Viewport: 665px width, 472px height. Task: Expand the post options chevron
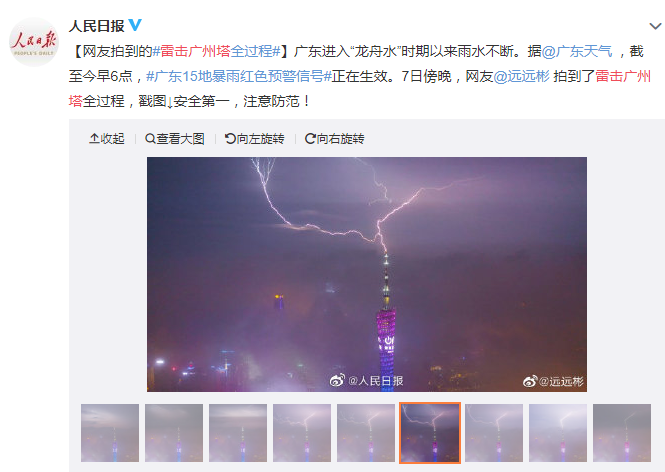655,26
